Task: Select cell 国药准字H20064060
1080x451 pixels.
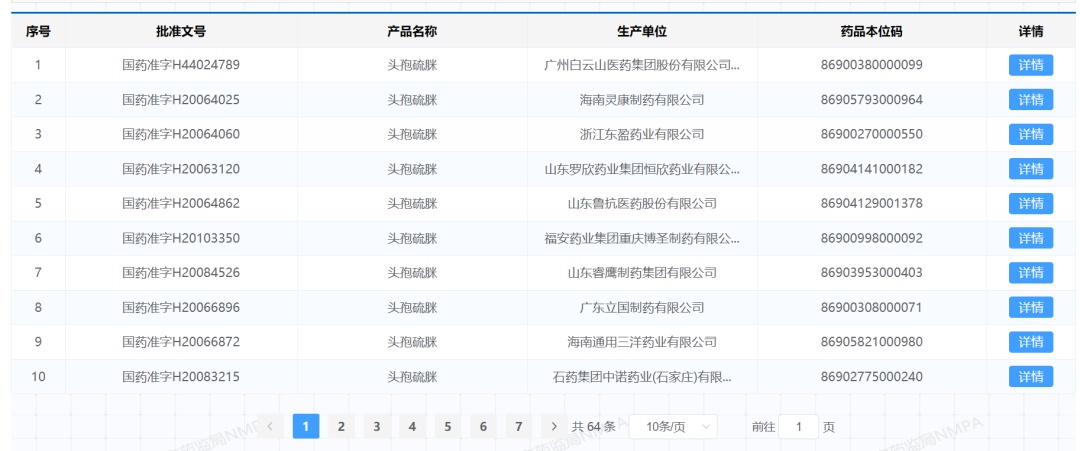Action: tap(181, 134)
